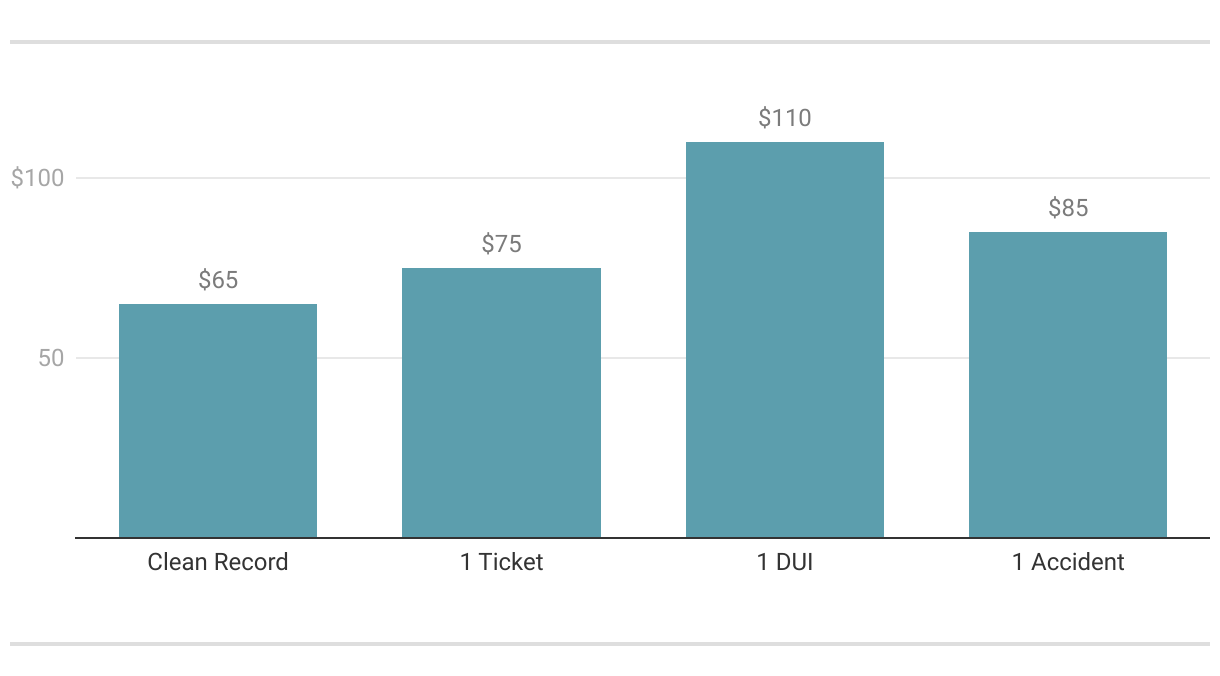Image resolution: width=1220 pixels, height=676 pixels.
Task: Click the Clean Record bar
Action: tap(218, 420)
